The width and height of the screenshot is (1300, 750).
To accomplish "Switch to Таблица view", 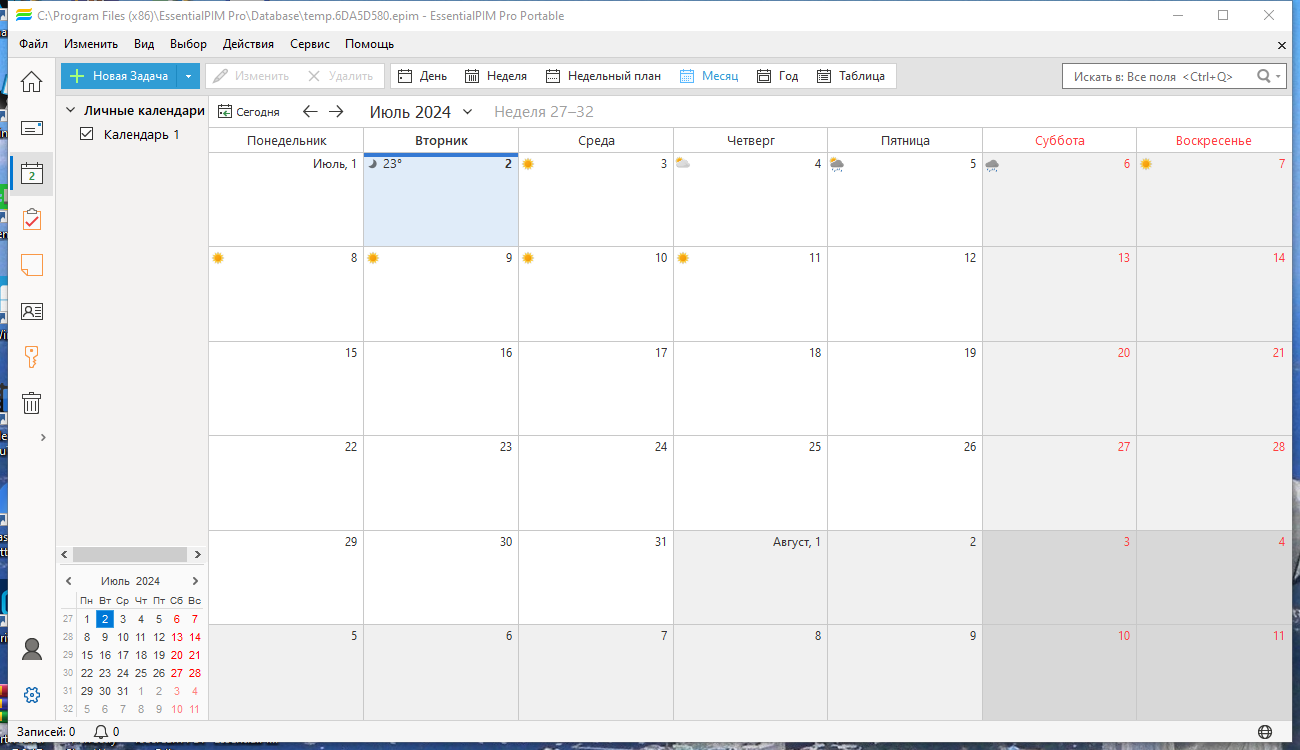I will [x=851, y=76].
